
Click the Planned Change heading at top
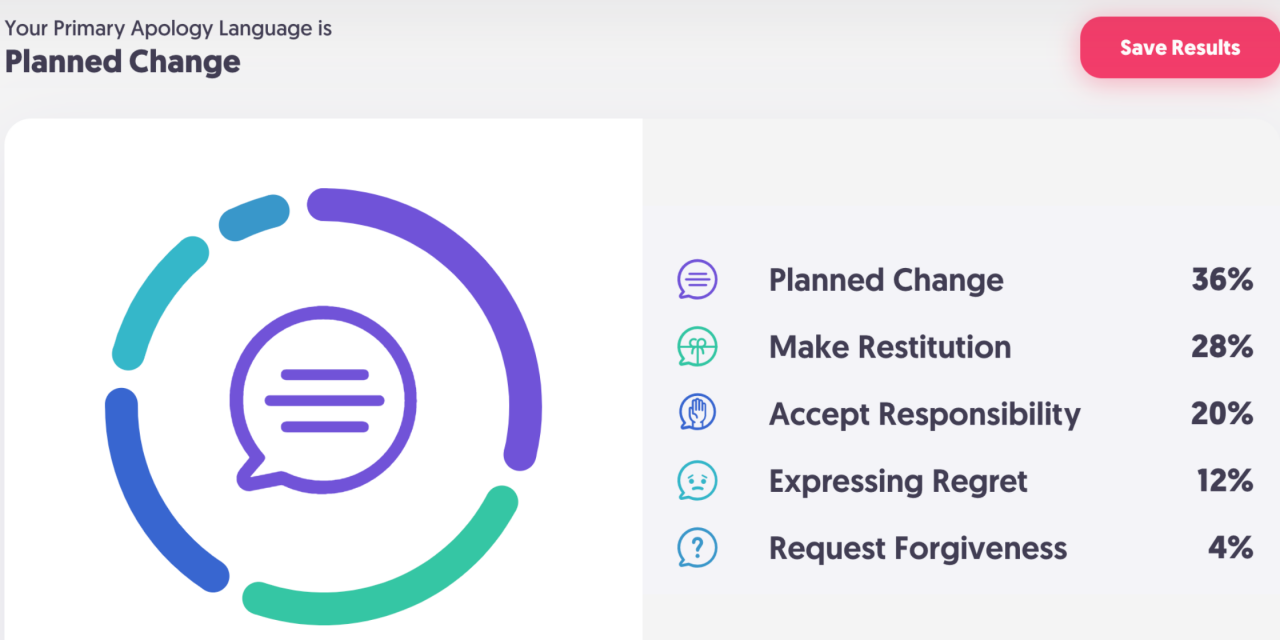coord(122,62)
